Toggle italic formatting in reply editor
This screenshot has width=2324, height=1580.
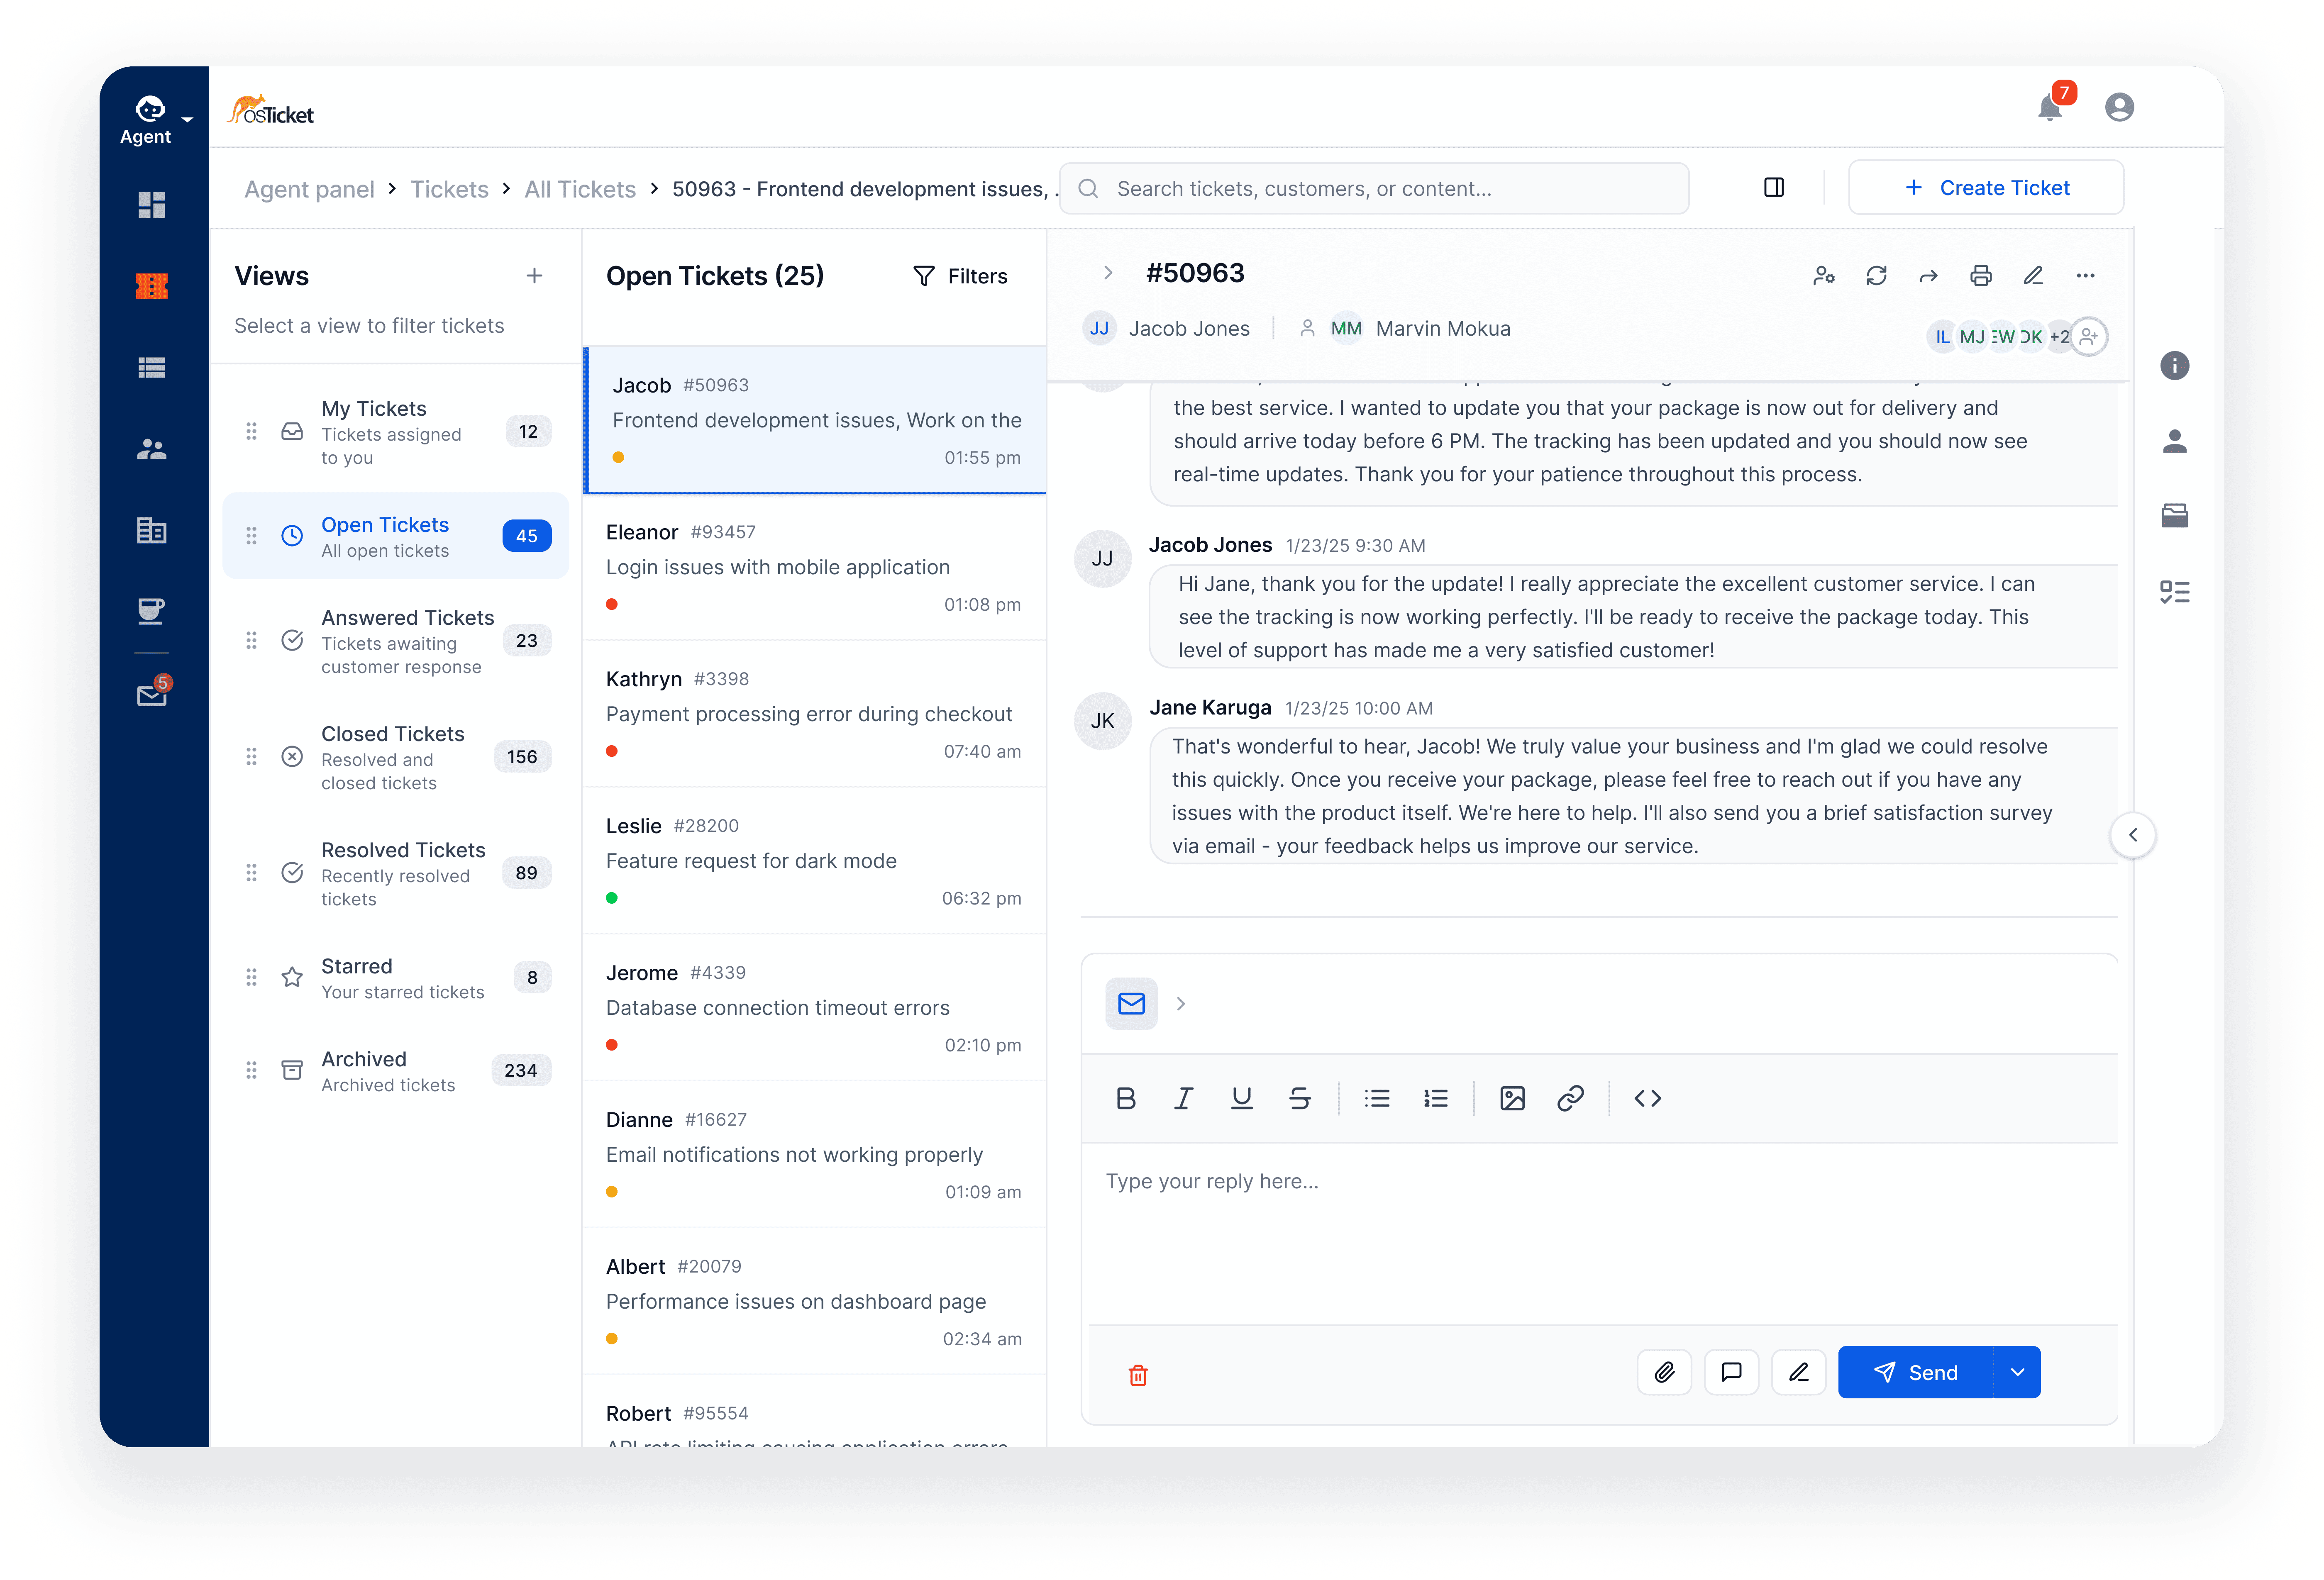click(x=1183, y=1098)
